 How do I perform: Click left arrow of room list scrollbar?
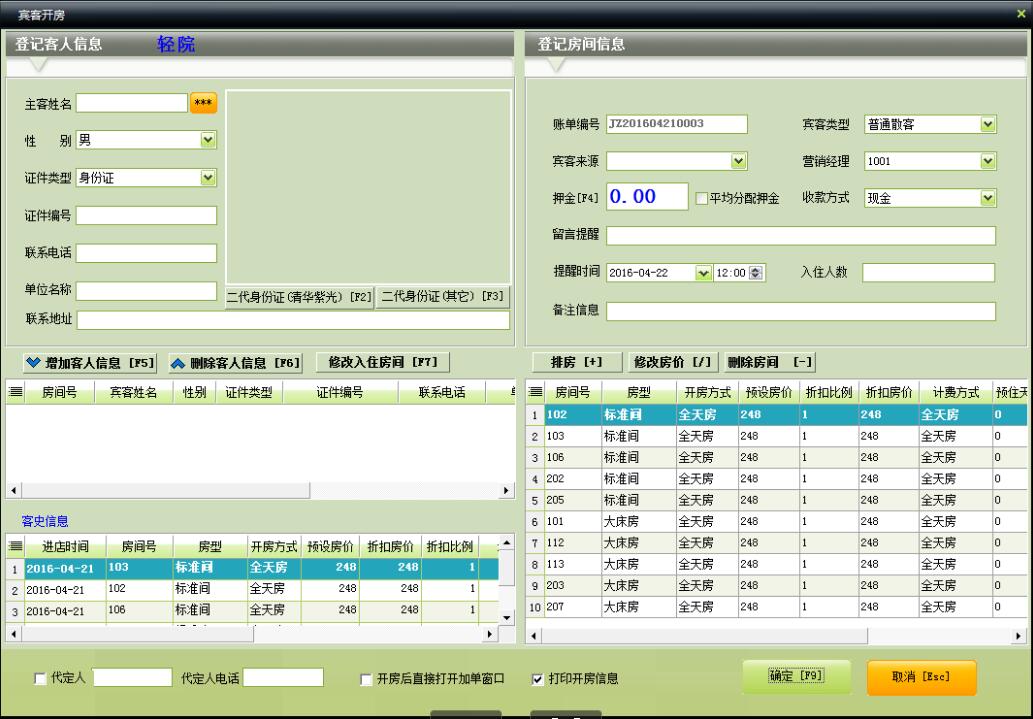point(534,636)
